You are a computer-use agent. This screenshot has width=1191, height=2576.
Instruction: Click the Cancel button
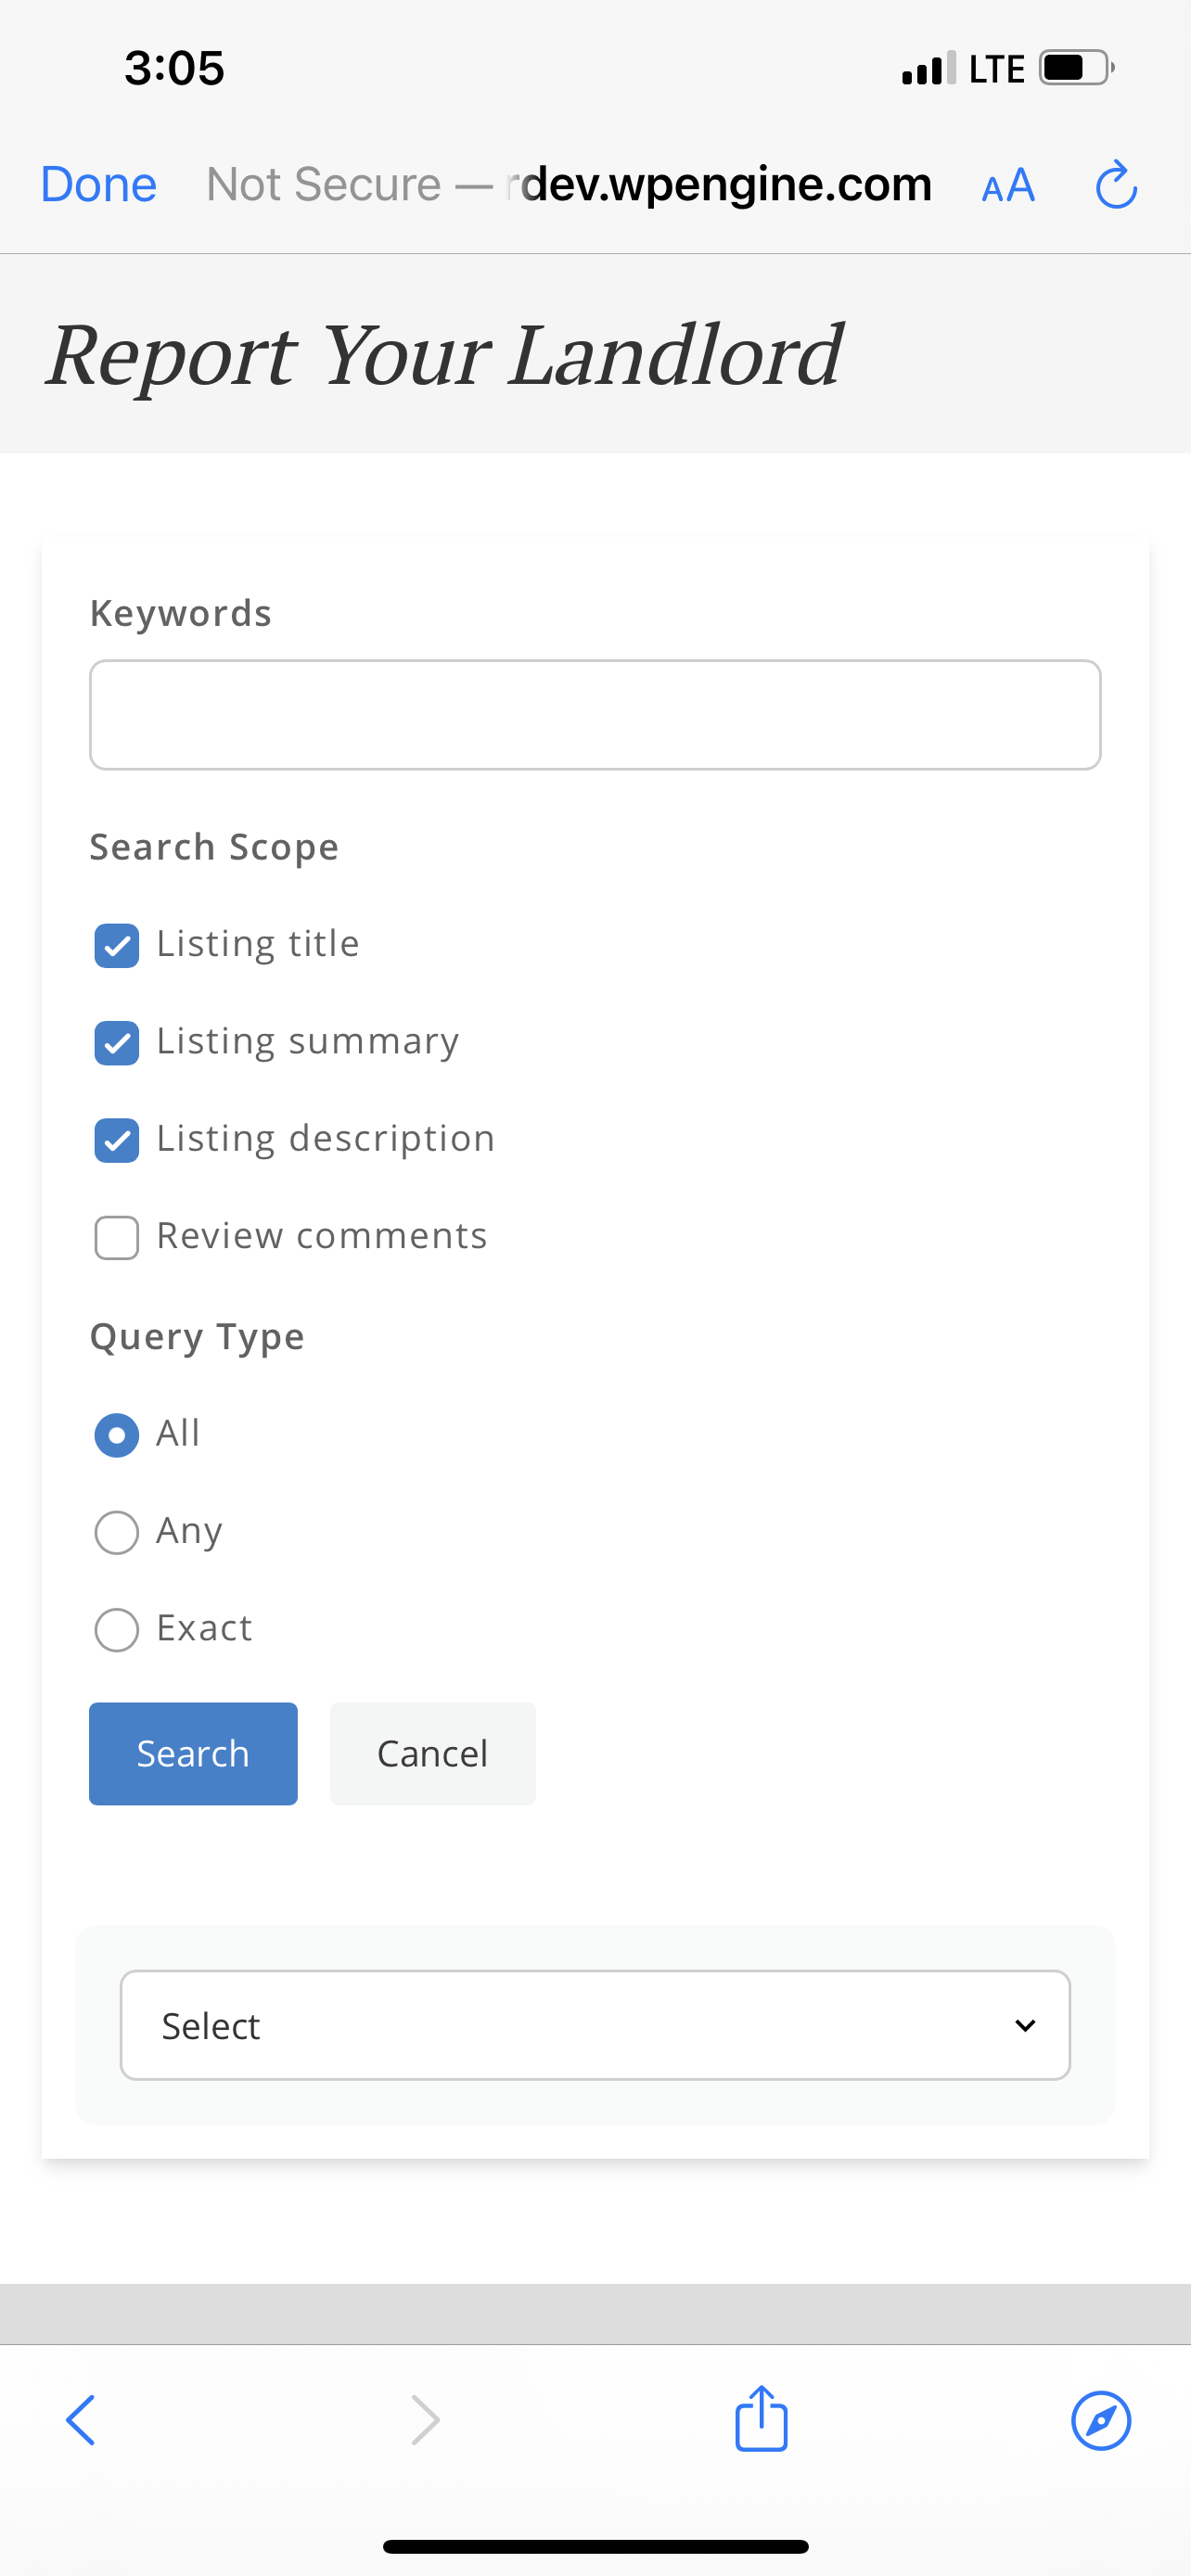433,1753
